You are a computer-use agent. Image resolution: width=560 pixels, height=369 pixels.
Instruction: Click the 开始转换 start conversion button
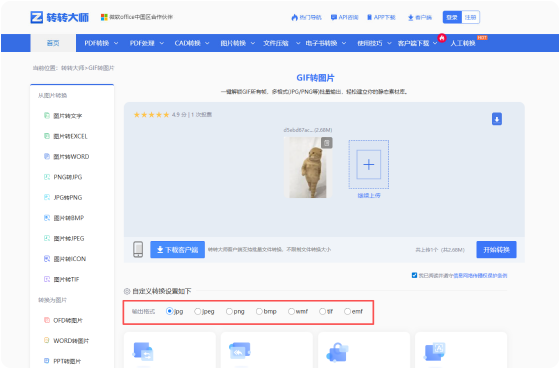(x=496, y=249)
